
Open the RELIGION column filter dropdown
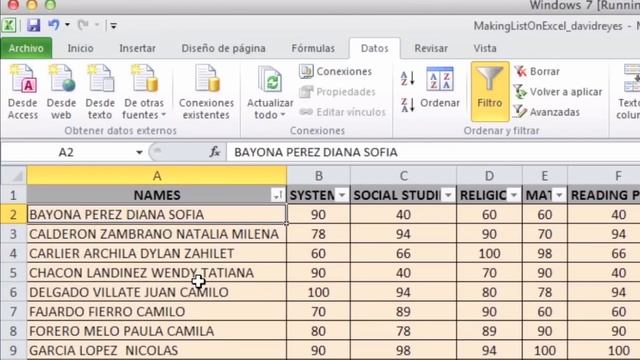(x=514, y=196)
